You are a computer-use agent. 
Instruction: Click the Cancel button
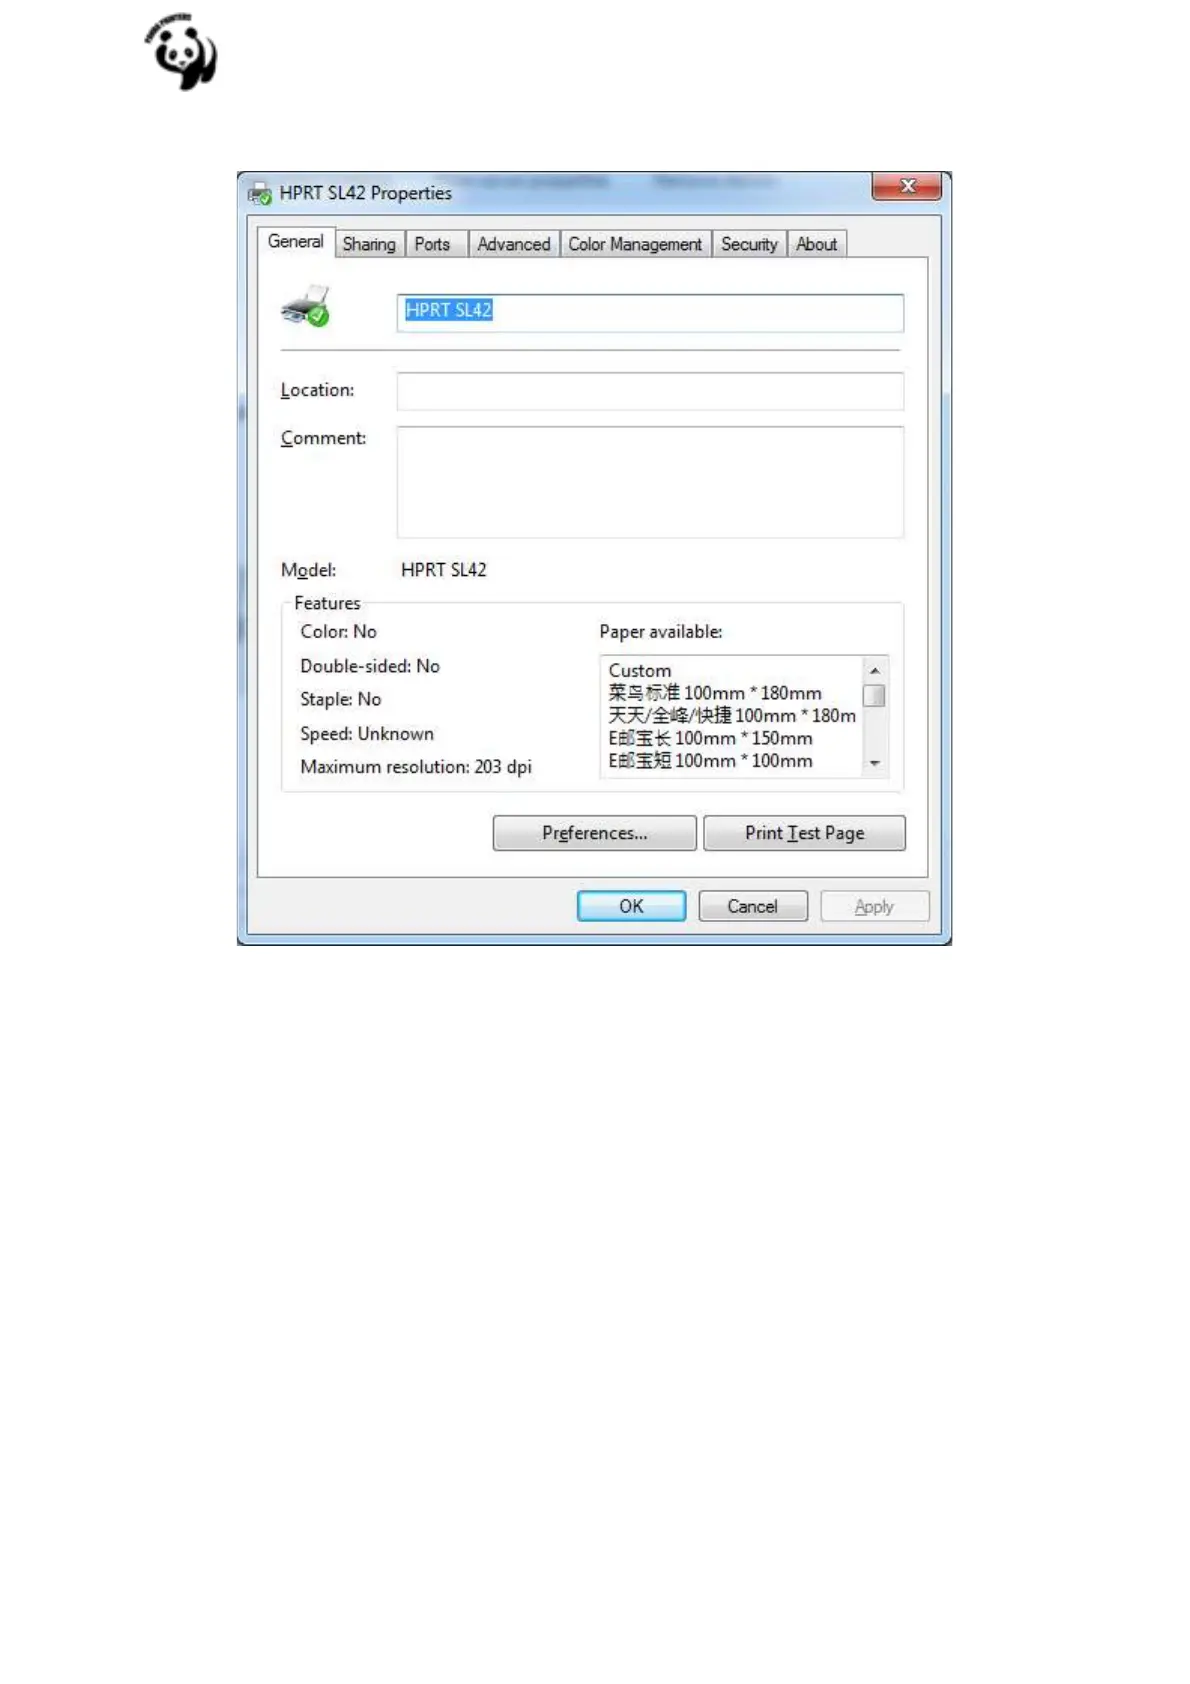point(752,906)
